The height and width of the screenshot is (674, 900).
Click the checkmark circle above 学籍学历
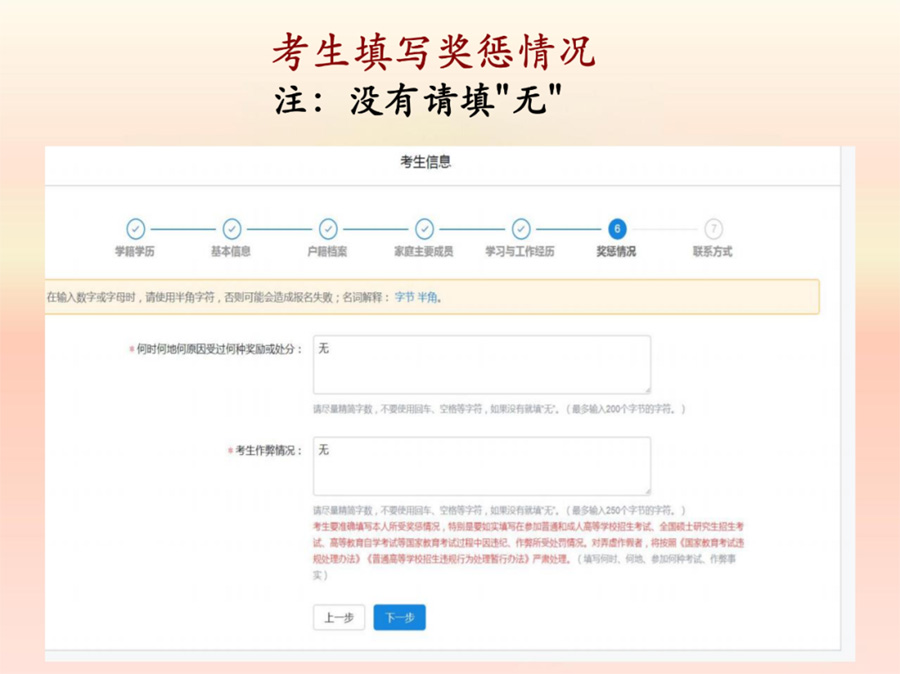click(x=135, y=229)
